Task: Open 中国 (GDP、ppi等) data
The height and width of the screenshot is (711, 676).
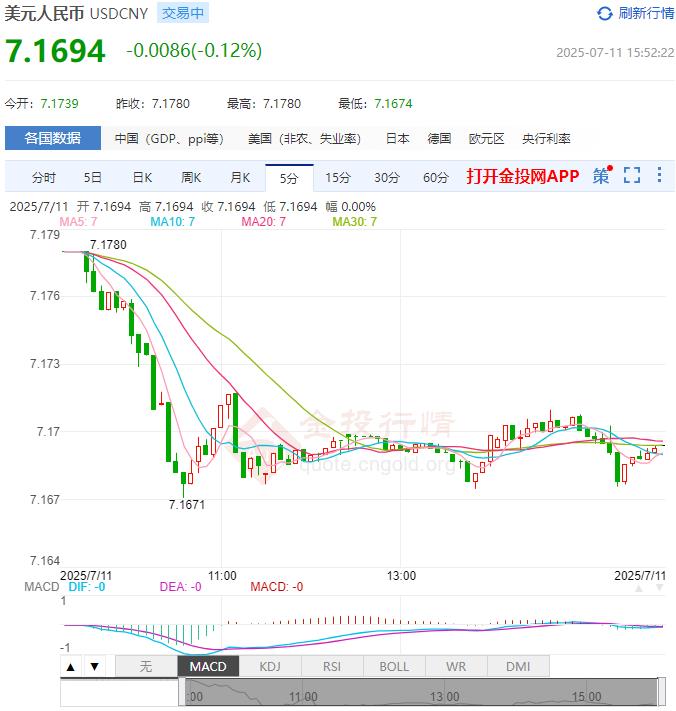Action: 169,138
